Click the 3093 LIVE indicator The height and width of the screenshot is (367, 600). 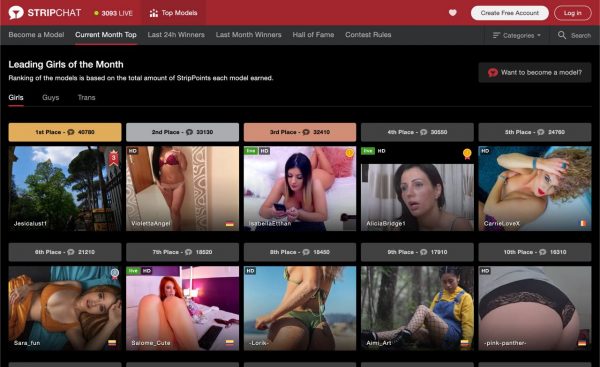[113, 13]
